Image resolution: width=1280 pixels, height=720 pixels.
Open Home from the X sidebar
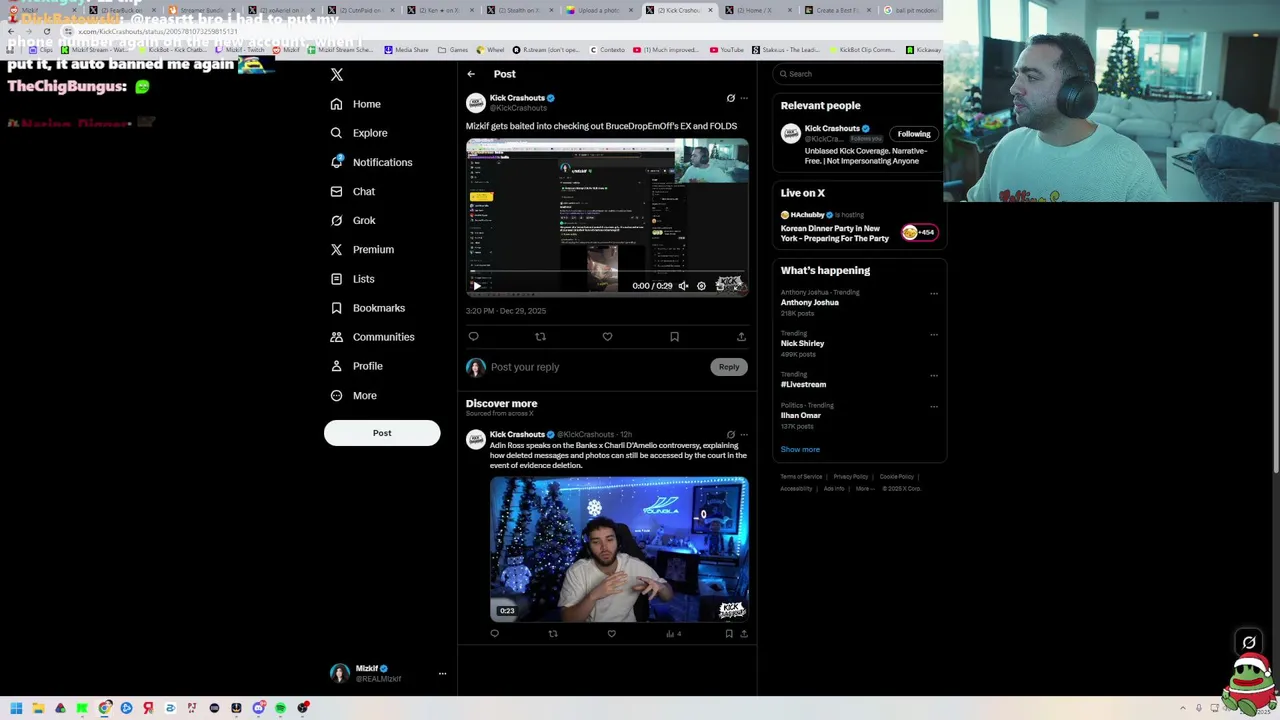[356, 104]
